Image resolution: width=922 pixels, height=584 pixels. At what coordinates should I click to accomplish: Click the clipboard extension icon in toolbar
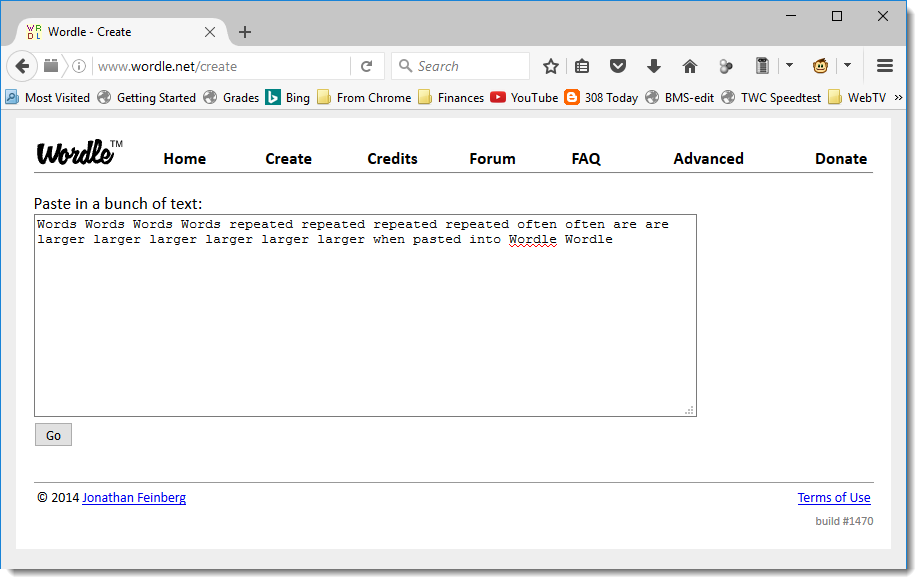[x=762, y=66]
